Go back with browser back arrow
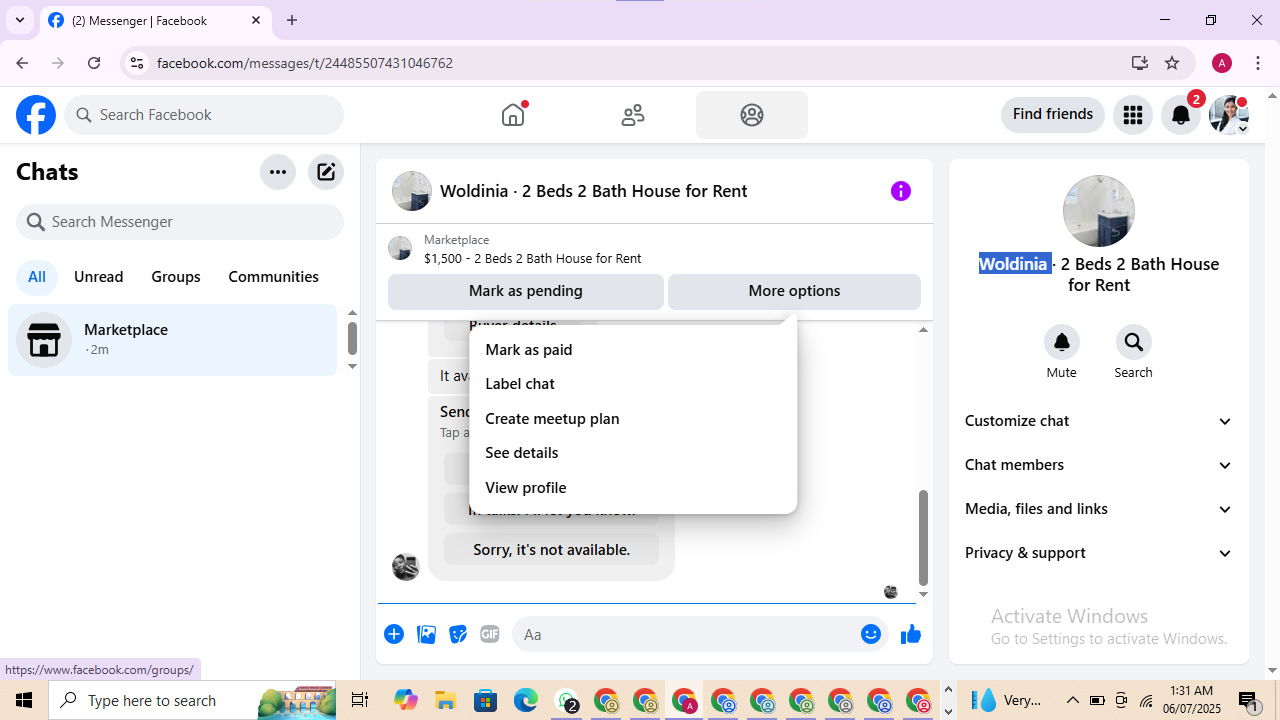The image size is (1280, 720). point(22,63)
